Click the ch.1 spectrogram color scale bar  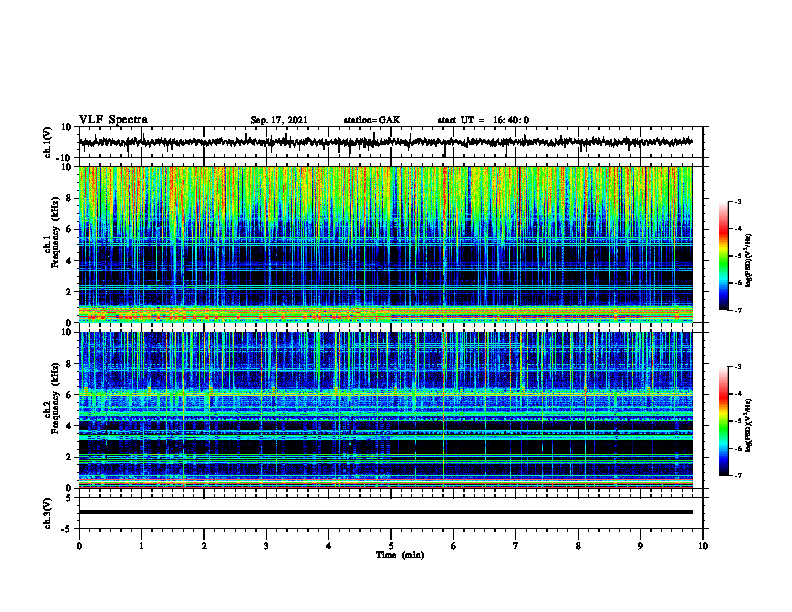tap(723, 256)
